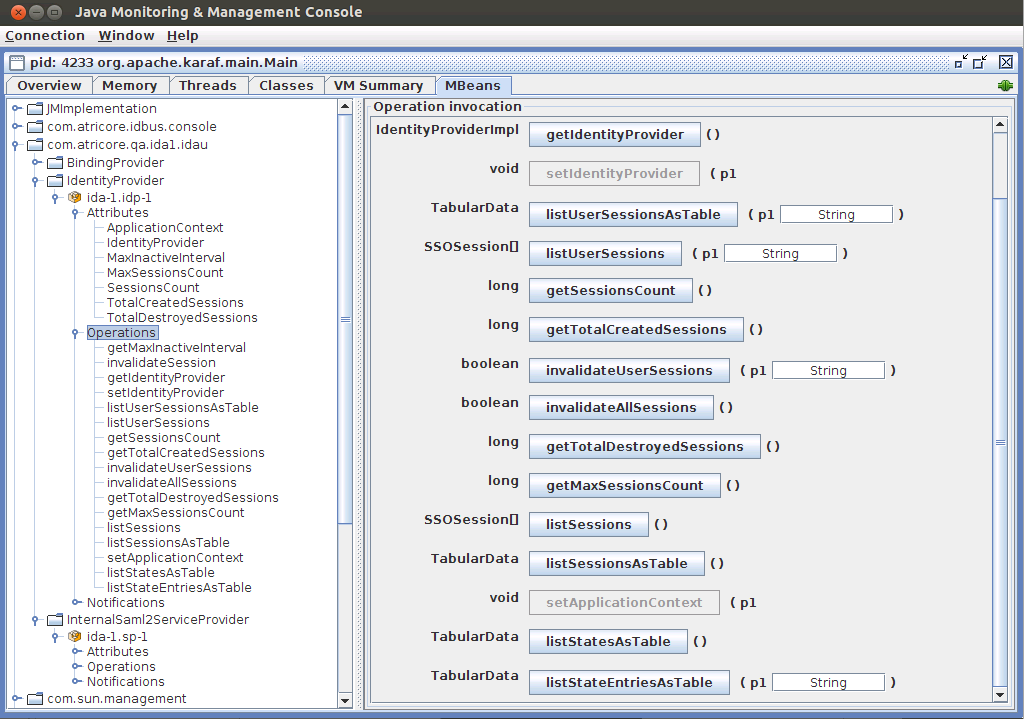This screenshot has width=1024, height=719.
Task: Focus the p1 field for listUserSessionsAsTable
Action: pyautogui.click(x=837, y=214)
